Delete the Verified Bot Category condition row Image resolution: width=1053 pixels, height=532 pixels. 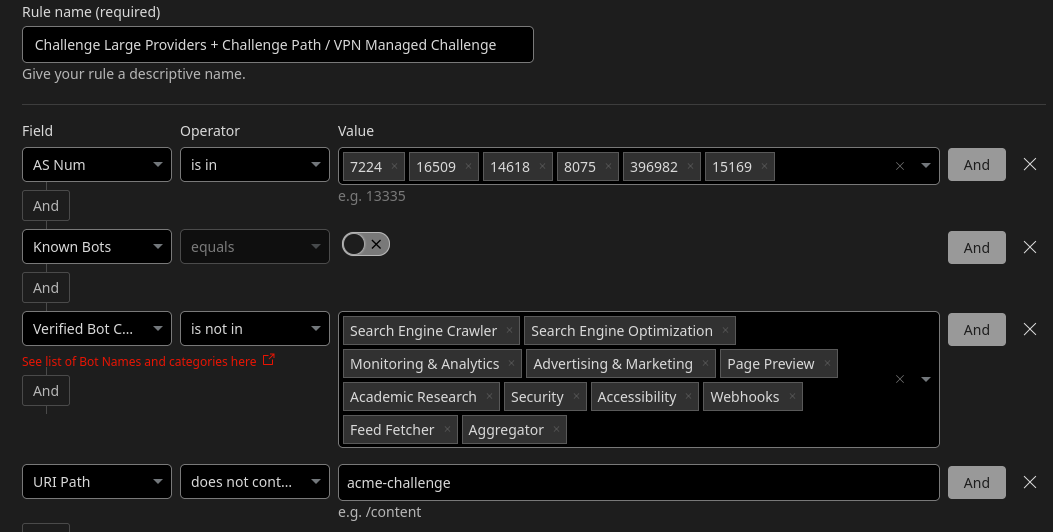(1029, 329)
